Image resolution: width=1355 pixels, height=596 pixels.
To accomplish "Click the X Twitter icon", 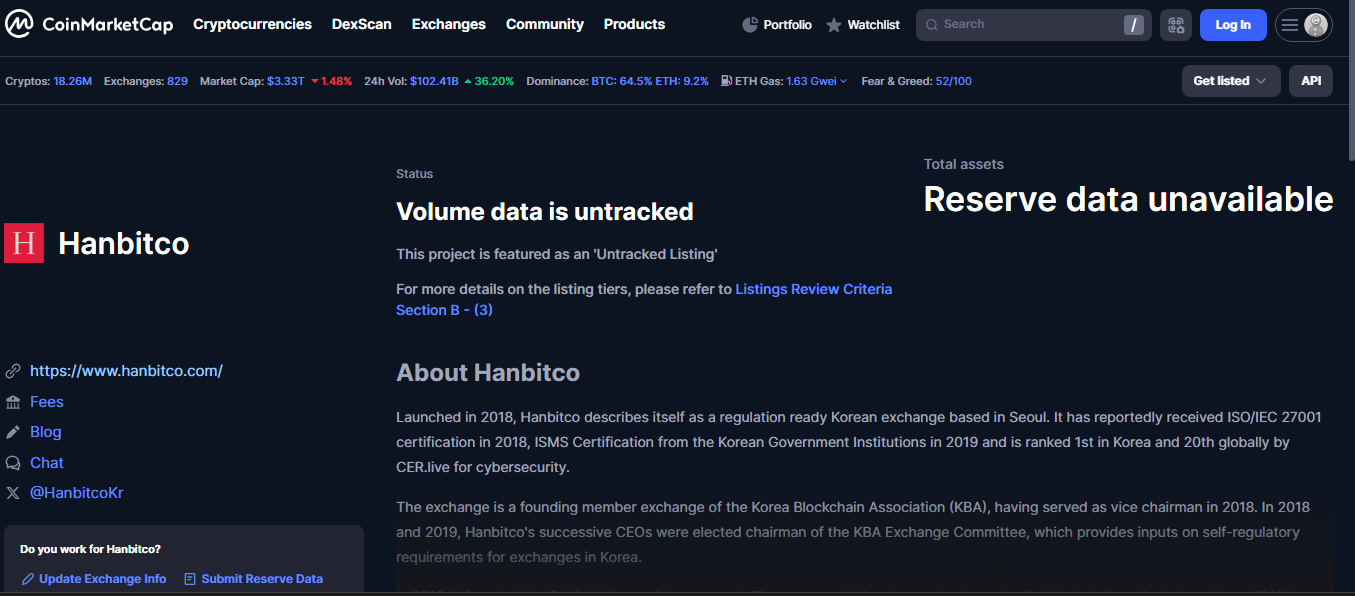I will pyautogui.click(x=13, y=493).
